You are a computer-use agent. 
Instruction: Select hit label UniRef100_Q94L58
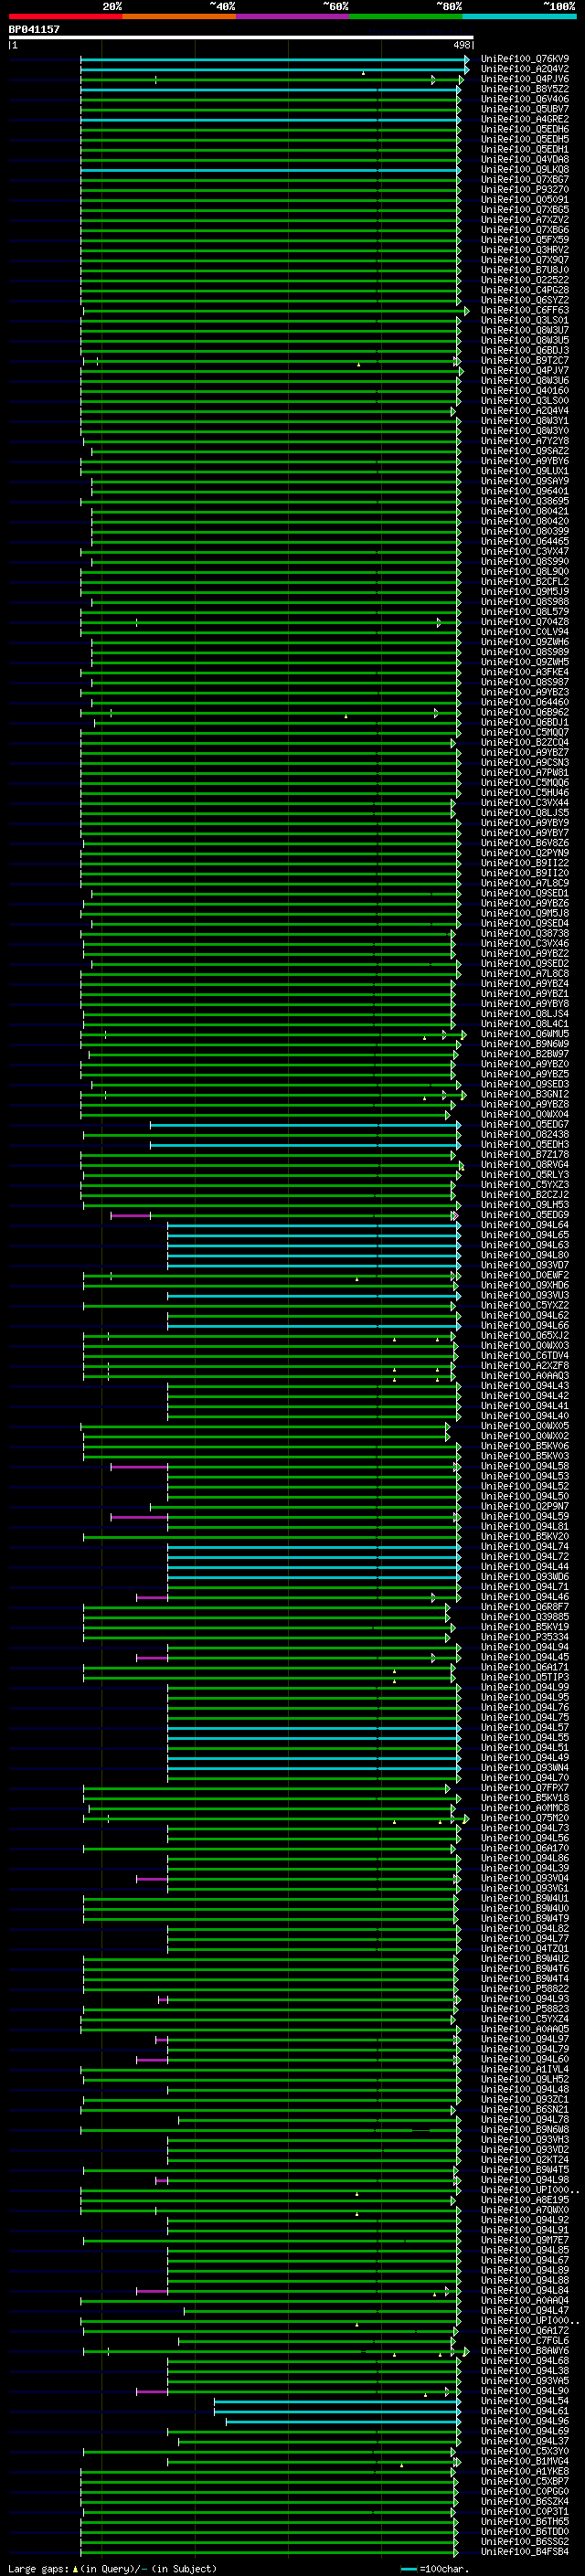click(x=525, y=1467)
